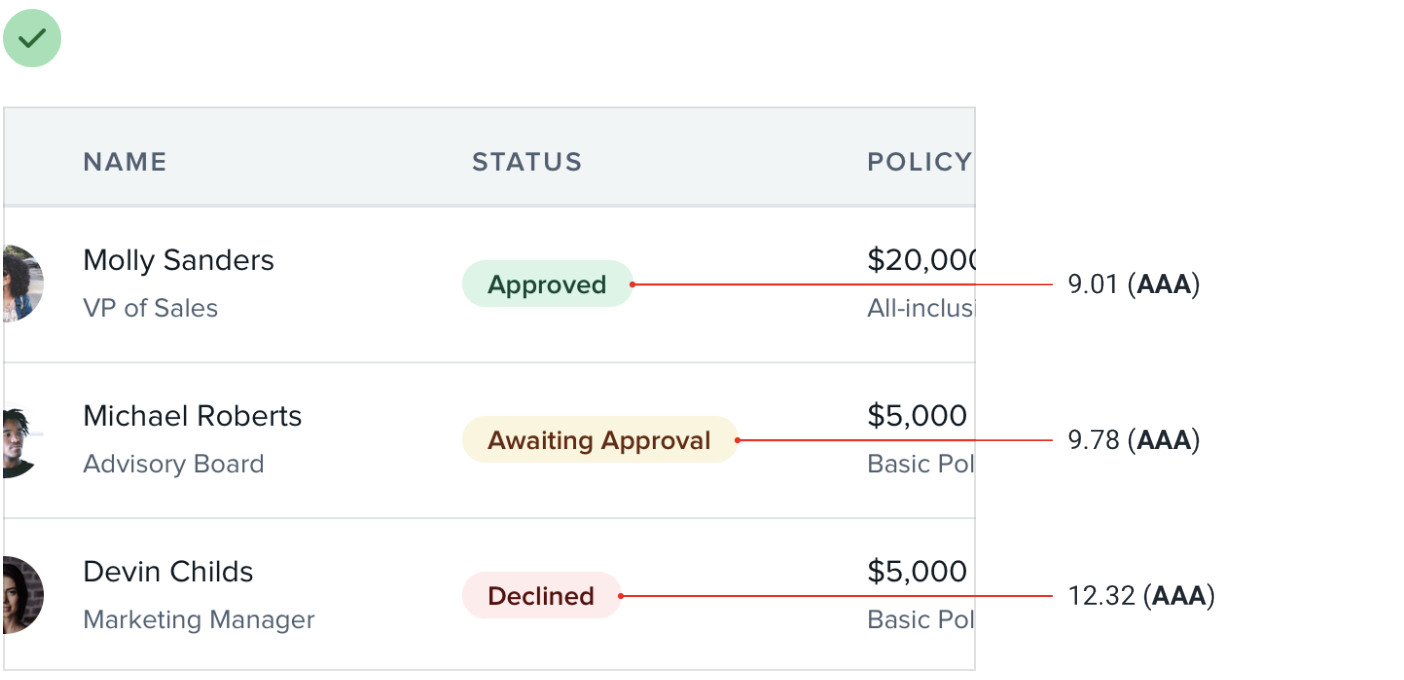The width and height of the screenshot is (1404, 680).
Task: Select the yellow Awaiting Approval badge
Action: coord(599,441)
